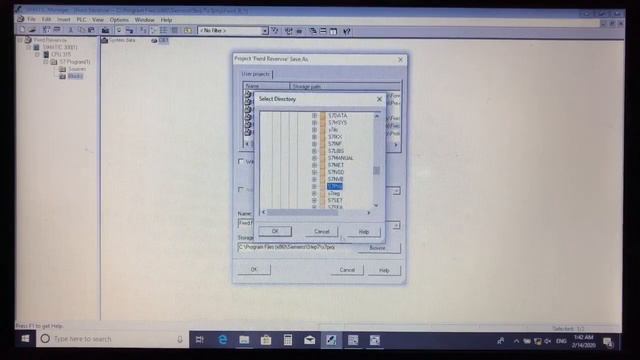Image resolution: width=640 pixels, height=360 pixels.
Task: Click scroll-down arrow of directory tree
Action: point(376,205)
